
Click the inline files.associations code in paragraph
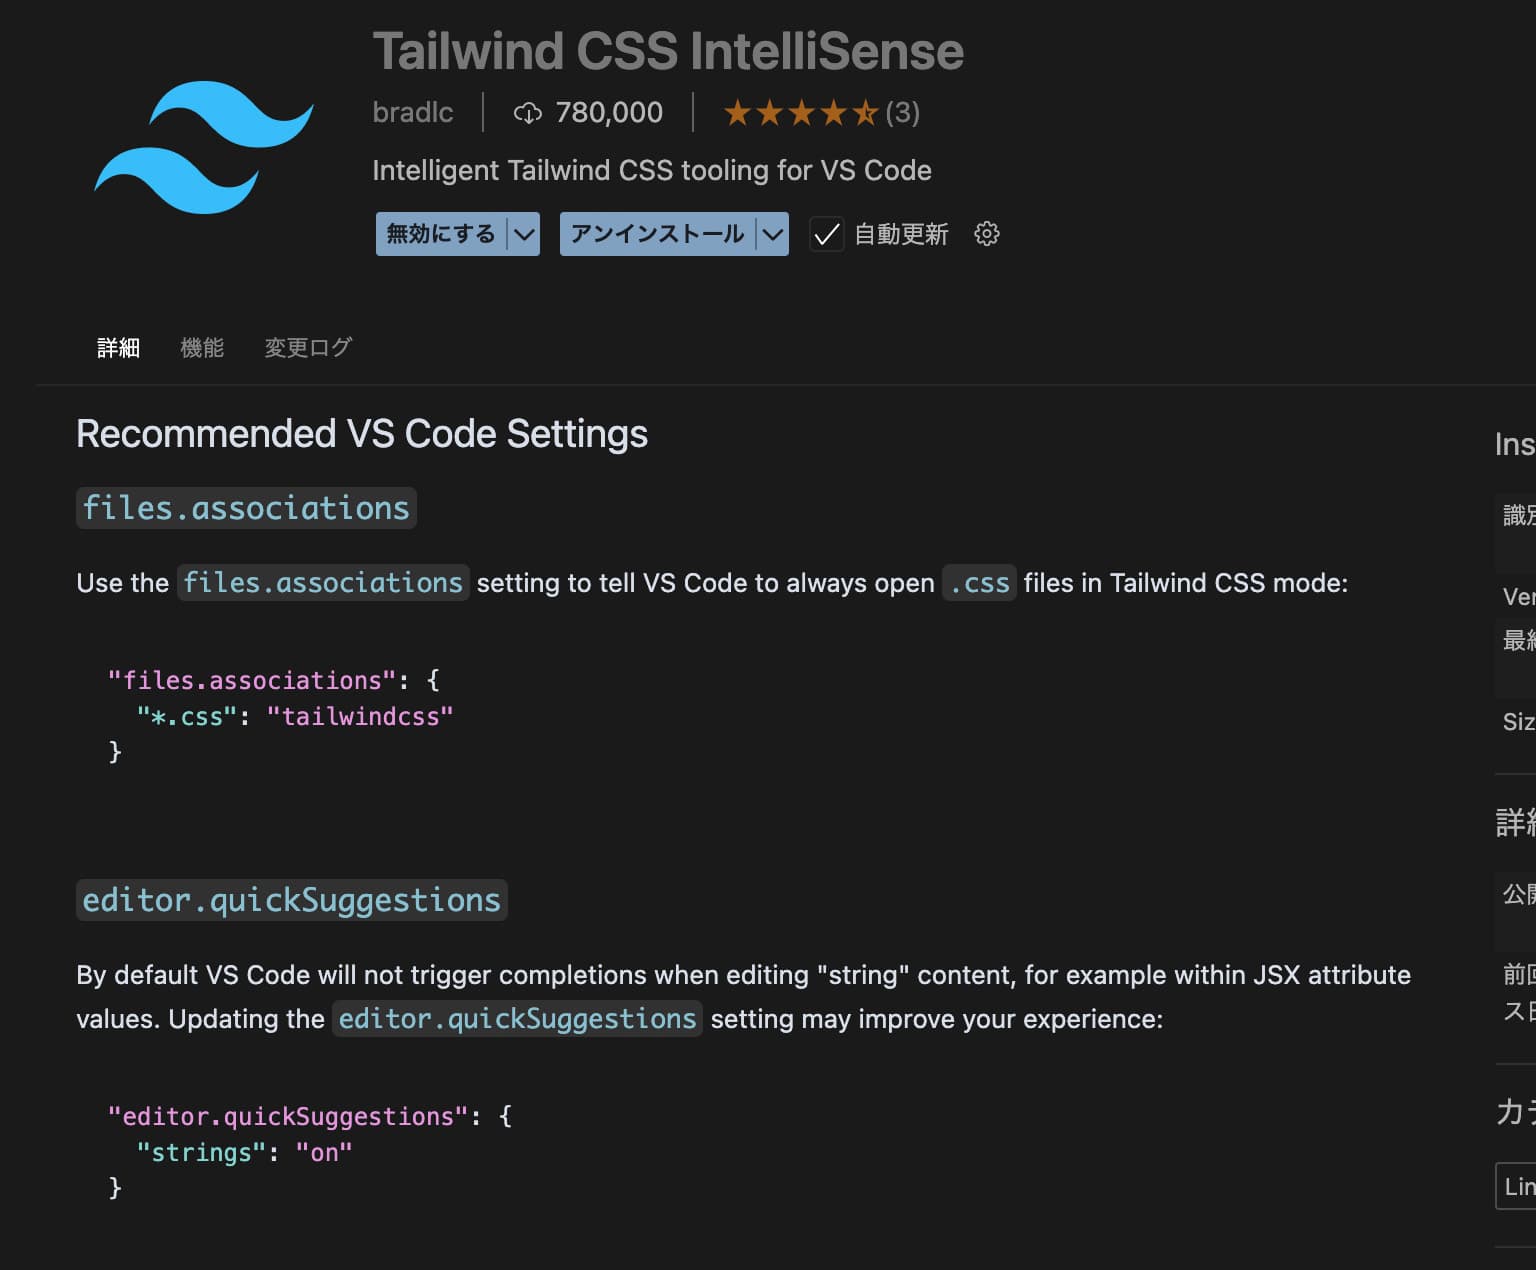[323, 583]
